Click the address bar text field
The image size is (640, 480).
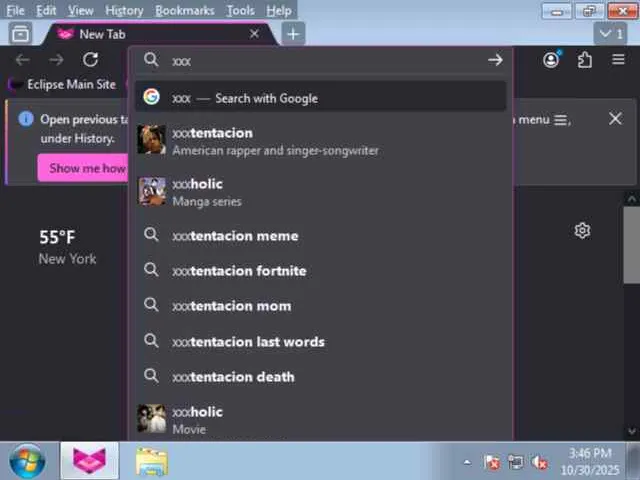point(322,61)
